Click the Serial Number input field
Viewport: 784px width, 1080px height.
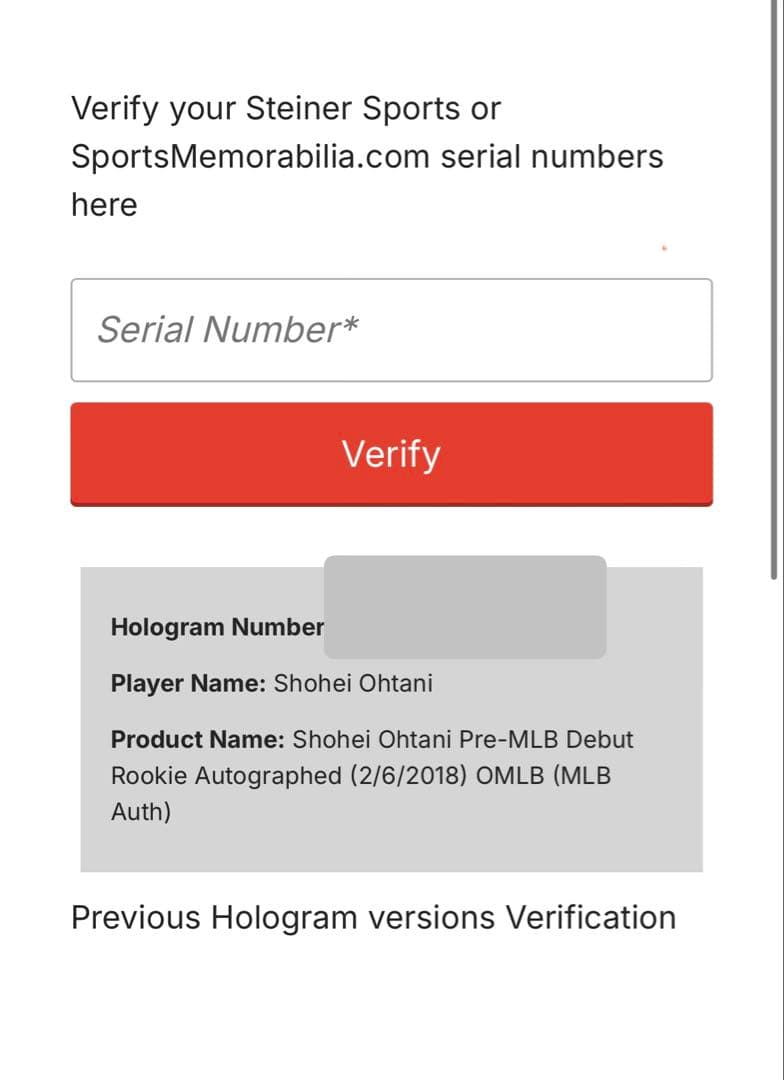[391, 330]
